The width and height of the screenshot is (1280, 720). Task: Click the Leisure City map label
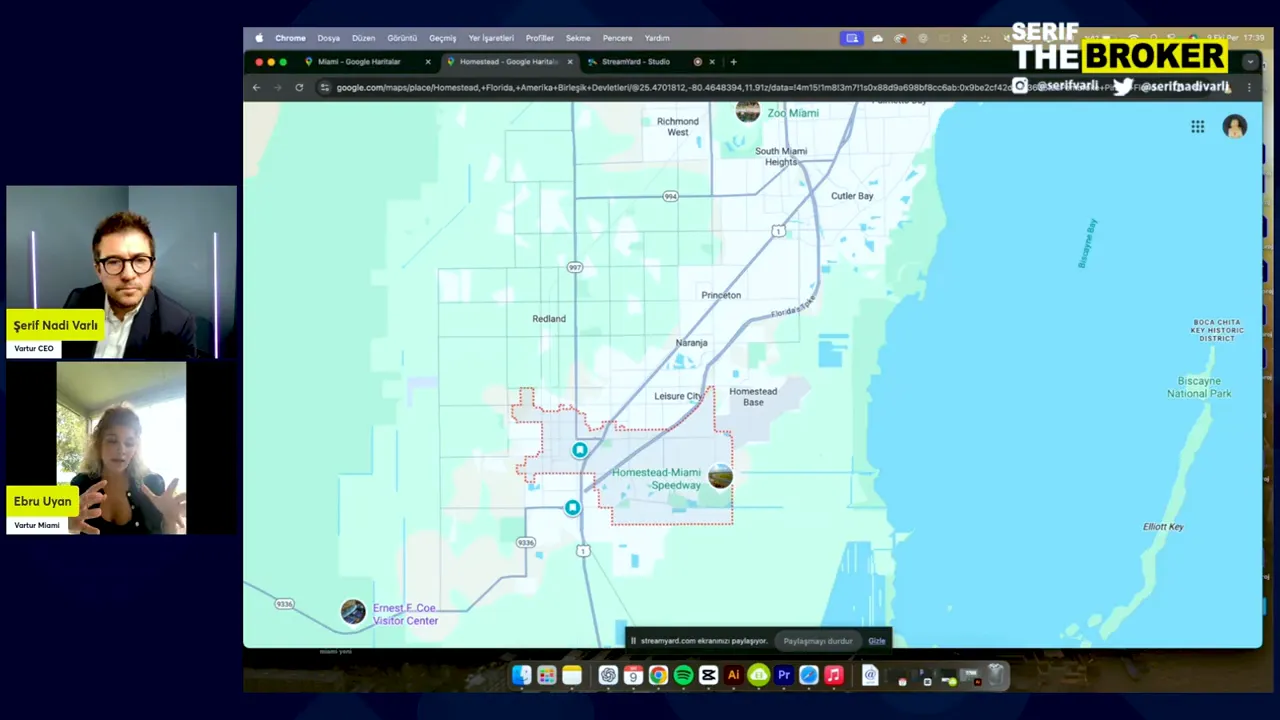(678, 396)
